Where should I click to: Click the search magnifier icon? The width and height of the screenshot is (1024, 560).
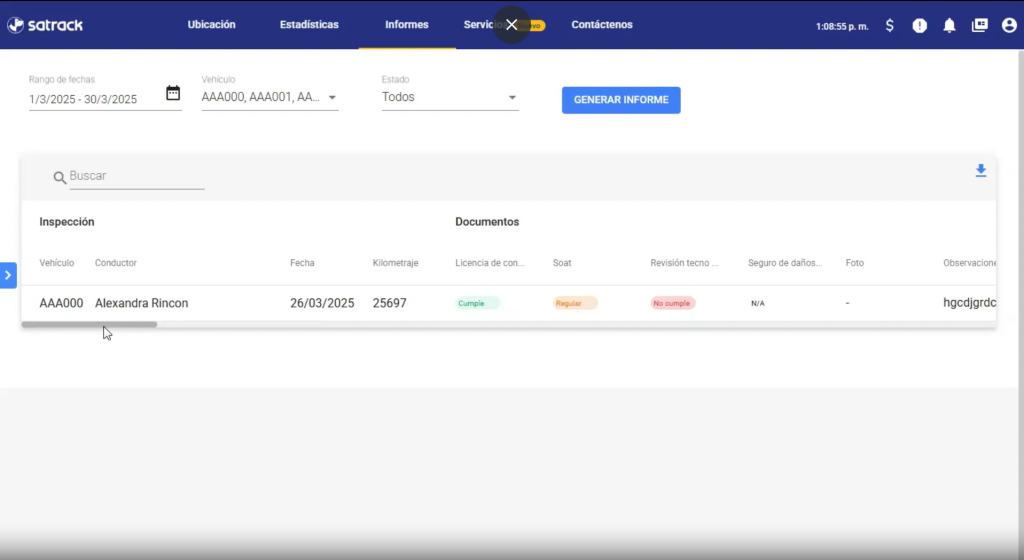(x=59, y=178)
